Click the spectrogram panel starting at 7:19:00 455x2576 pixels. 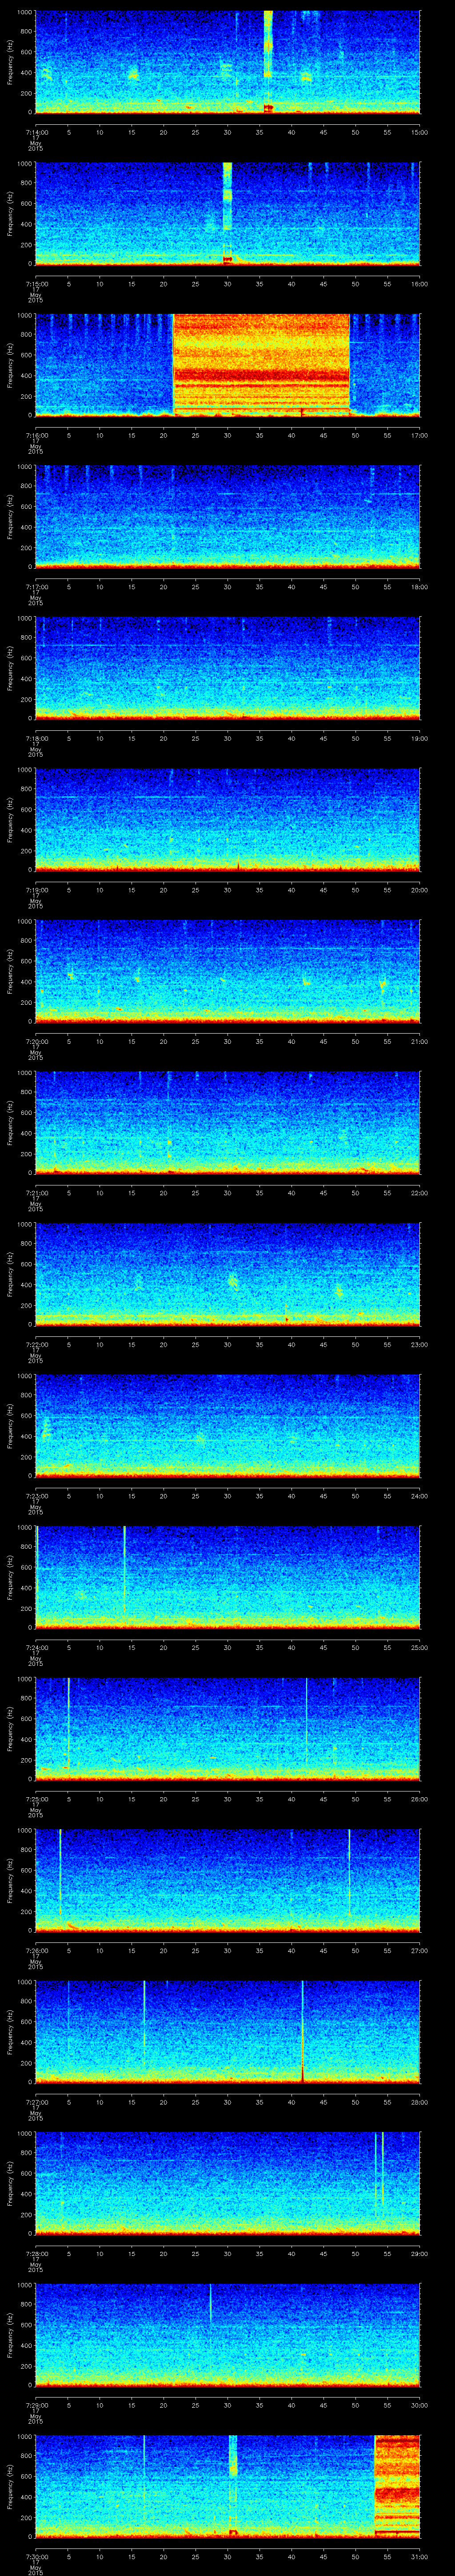click(228, 819)
